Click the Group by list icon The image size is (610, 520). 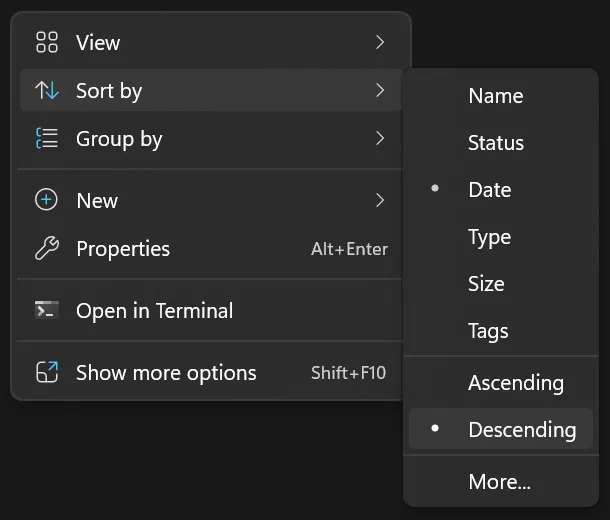point(47,139)
